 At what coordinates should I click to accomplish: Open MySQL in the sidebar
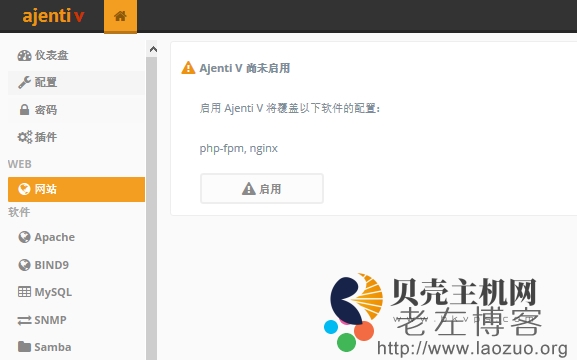coord(76,292)
